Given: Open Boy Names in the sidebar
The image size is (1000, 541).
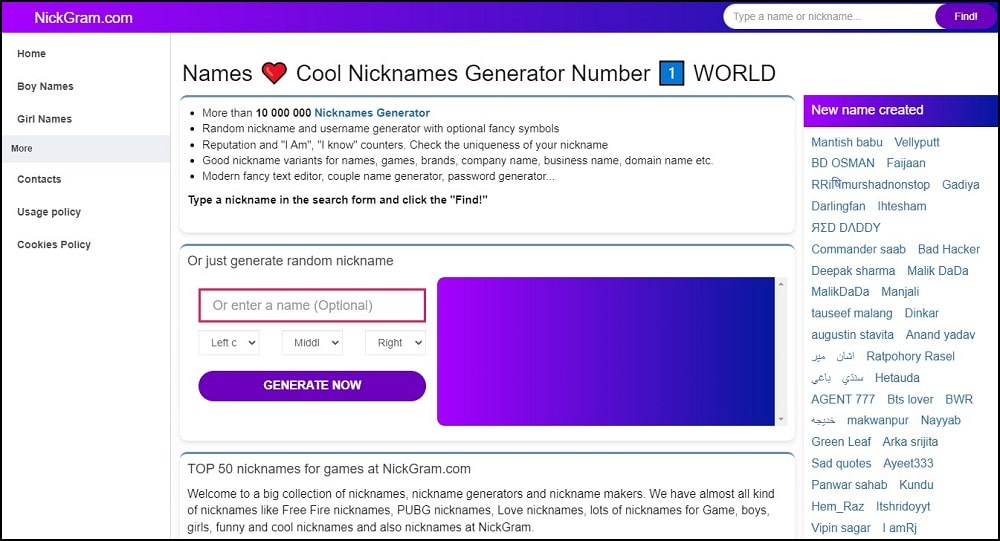Looking at the screenshot, I should point(45,86).
